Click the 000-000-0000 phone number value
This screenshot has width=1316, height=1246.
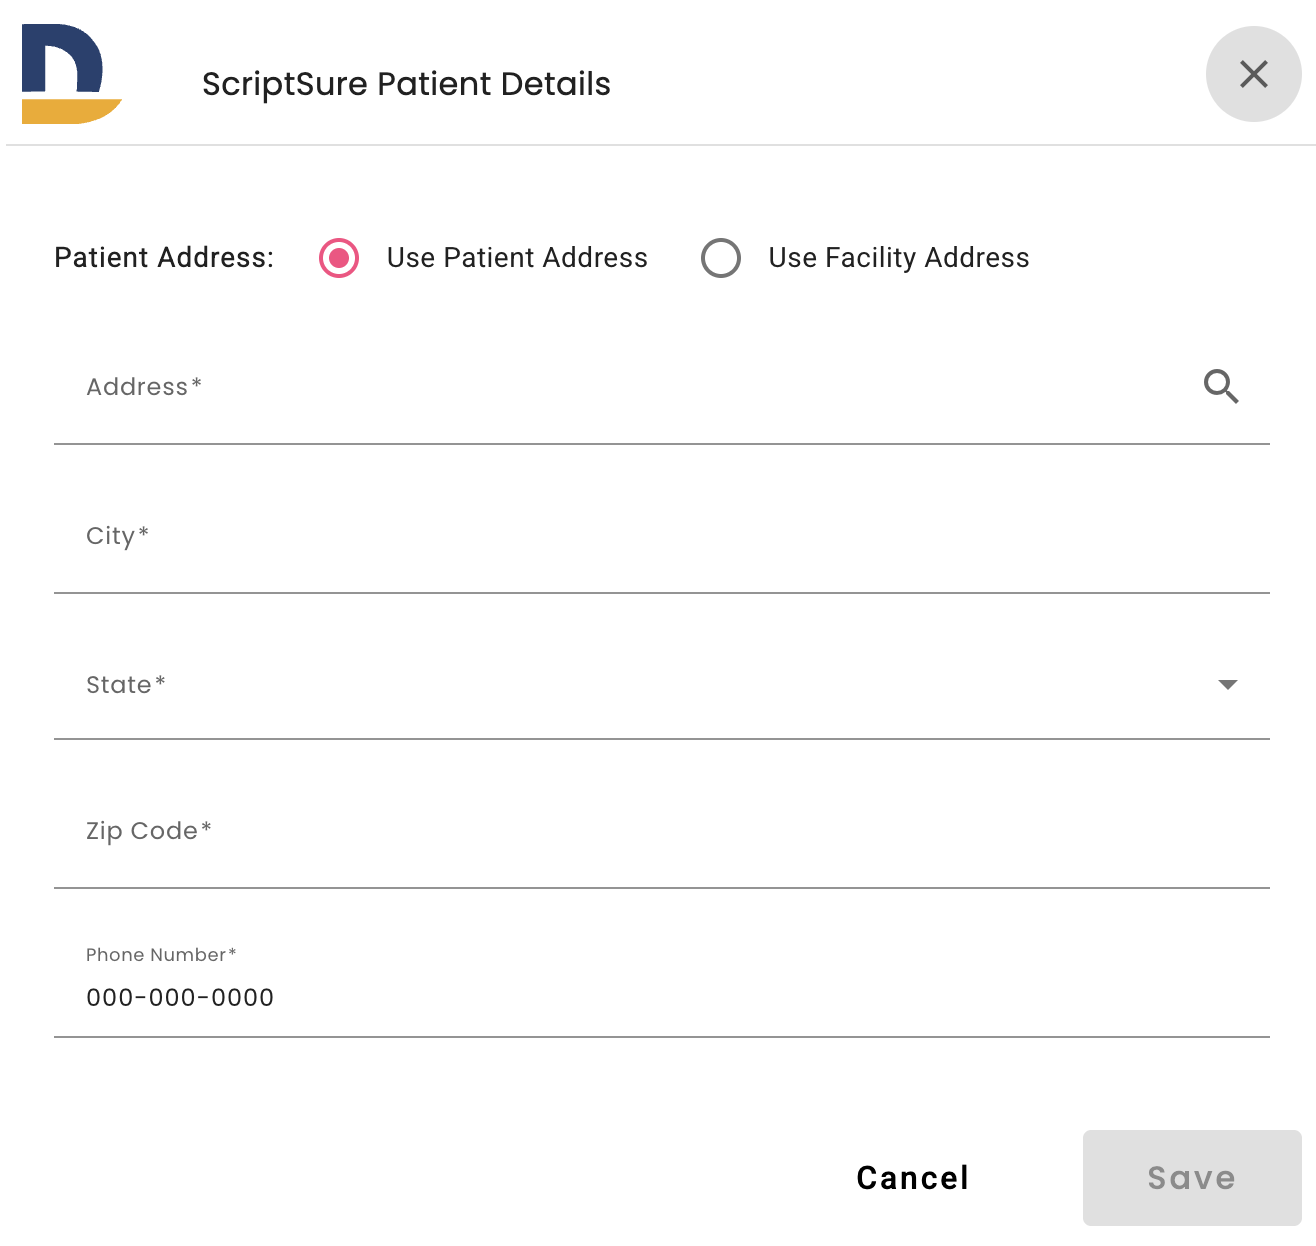pyautogui.click(x=180, y=998)
